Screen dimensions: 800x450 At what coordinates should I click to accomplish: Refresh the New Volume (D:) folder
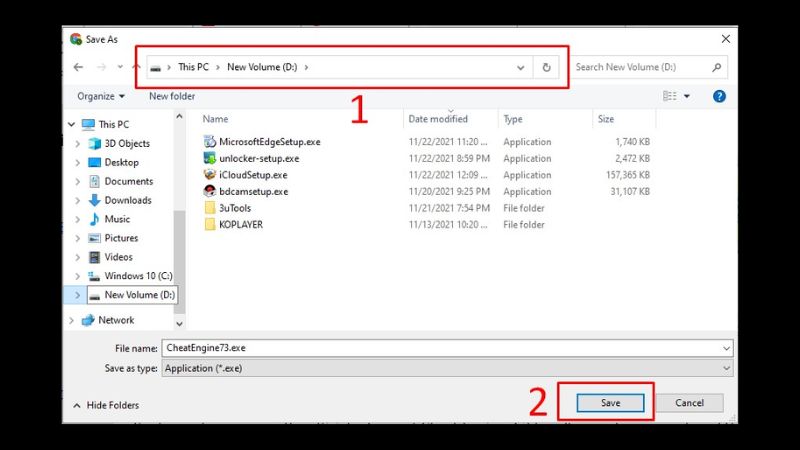coord(546,67)
